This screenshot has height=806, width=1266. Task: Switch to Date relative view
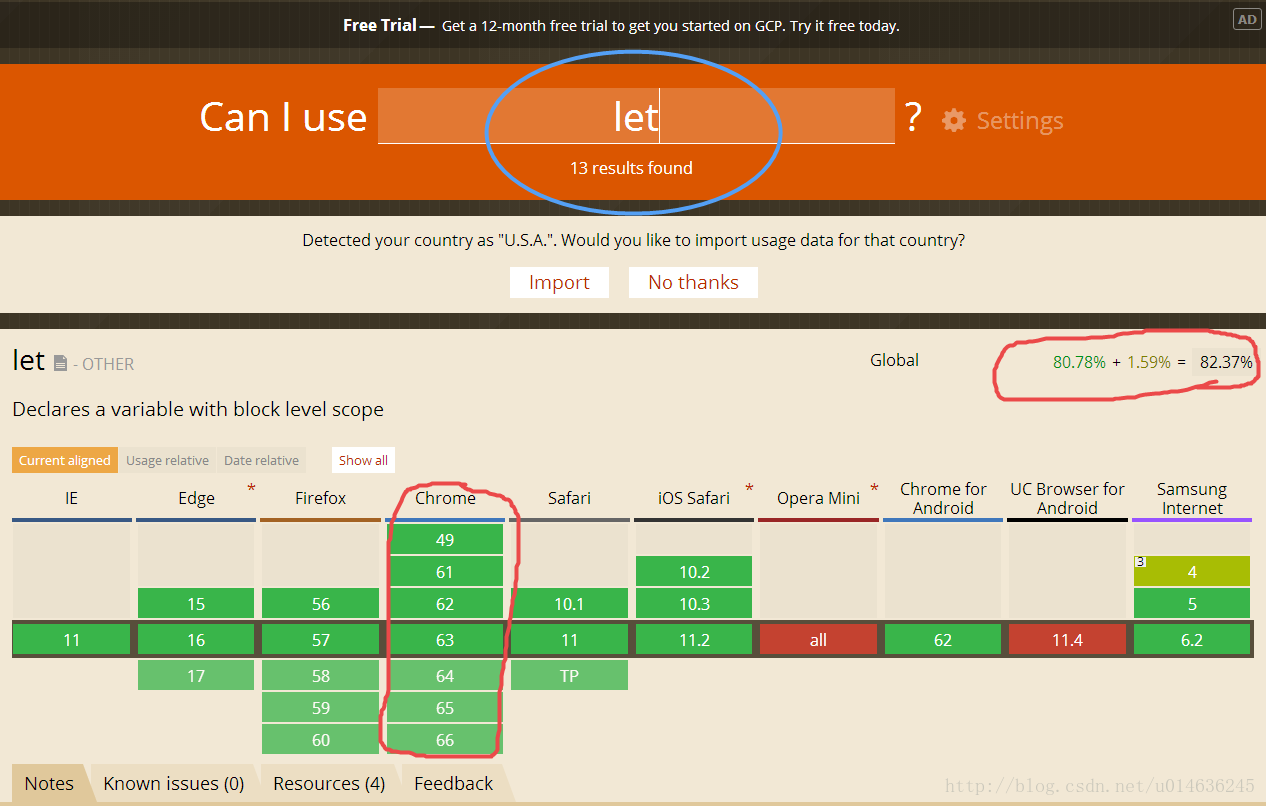tap(261, 460)
